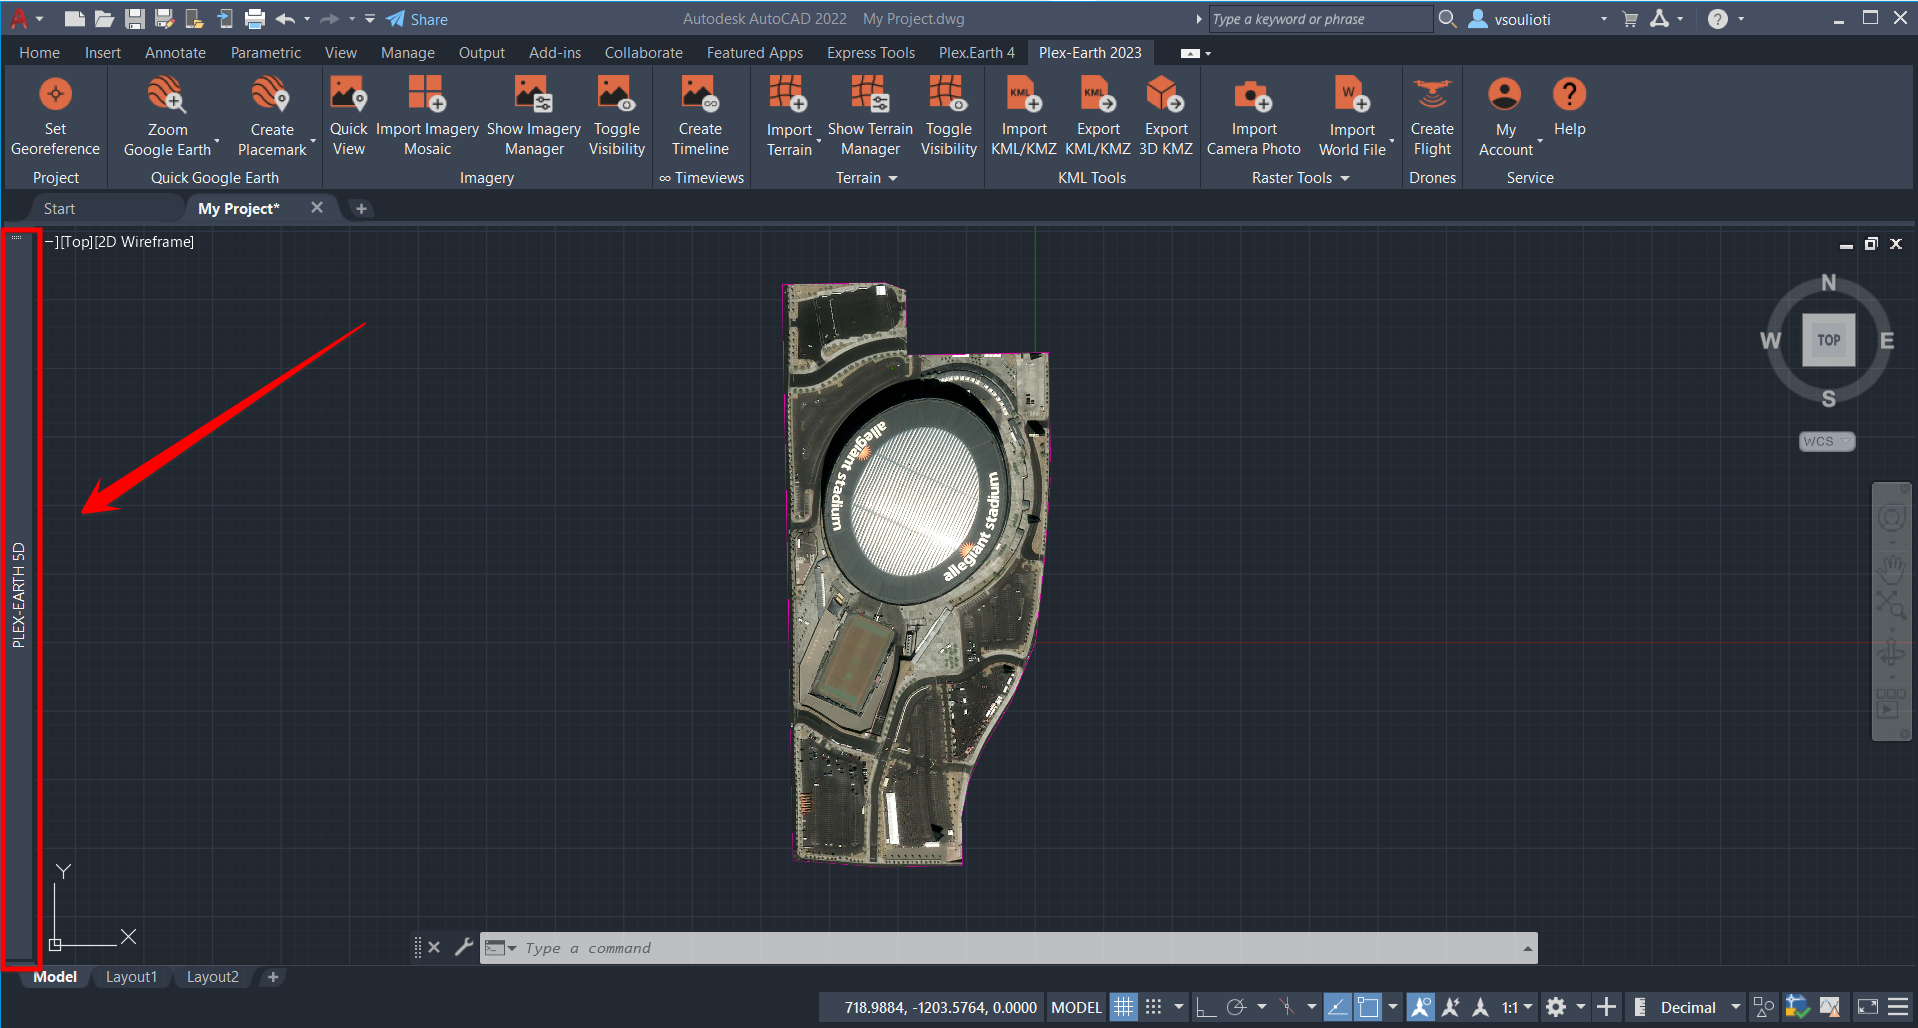The height and width of the screenshot is (1028, 1918).
Task: Click the TOP face of the ViewCube
Action: (x=1828, y=340)
